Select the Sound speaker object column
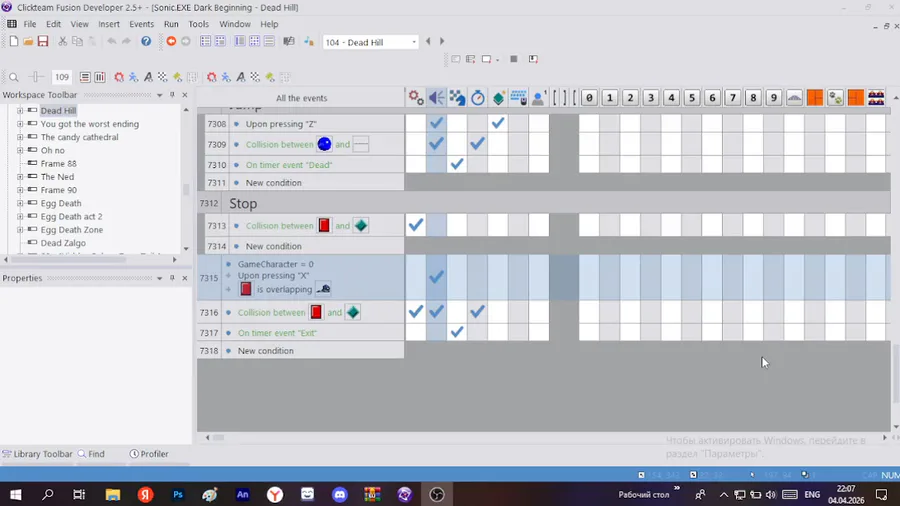The image size is (900, 506). pyautogui.click(x=436, y=98)
